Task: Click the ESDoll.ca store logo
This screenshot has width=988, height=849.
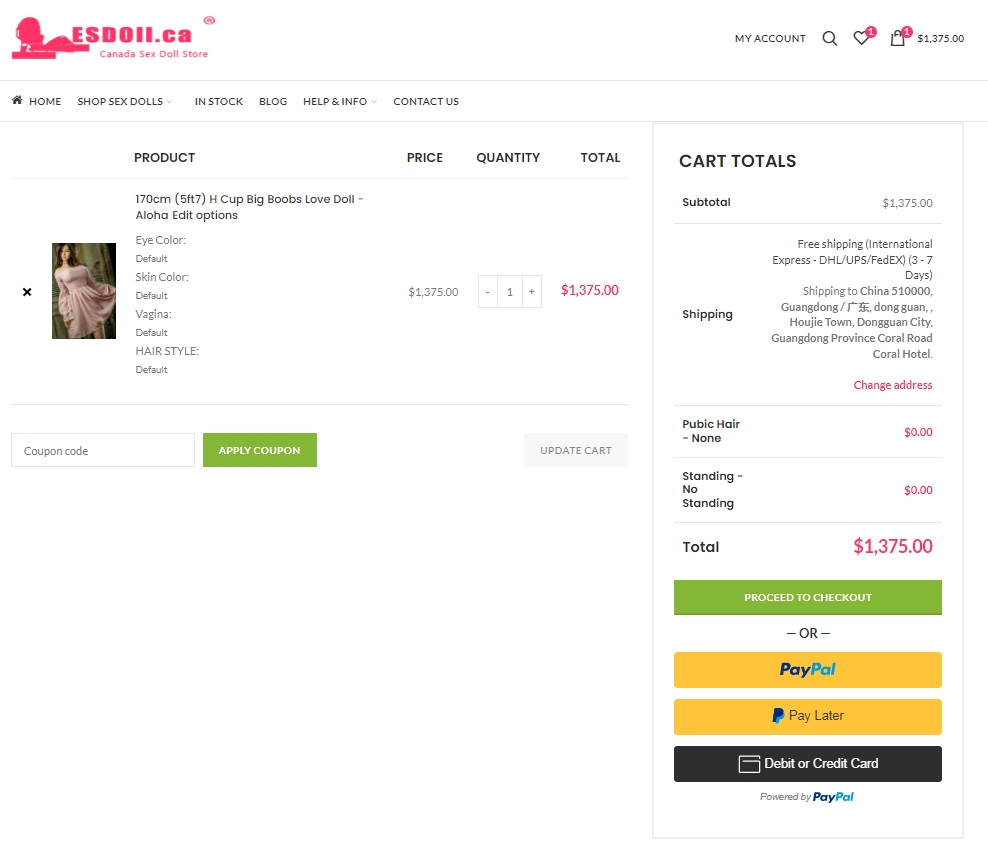Action: [112, 38]
